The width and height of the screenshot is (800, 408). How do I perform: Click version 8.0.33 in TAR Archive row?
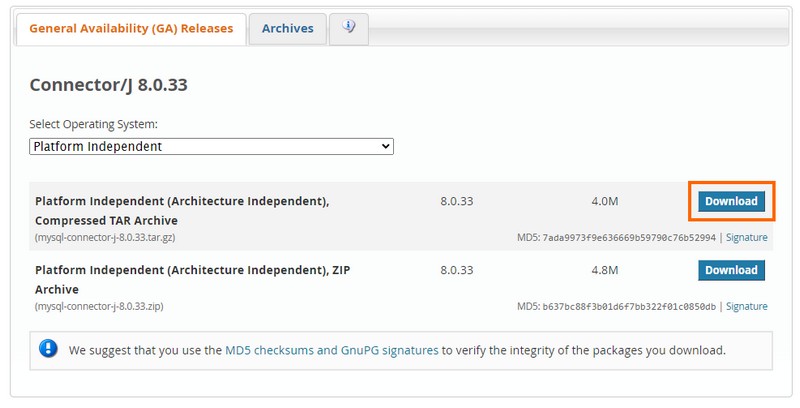457,201
